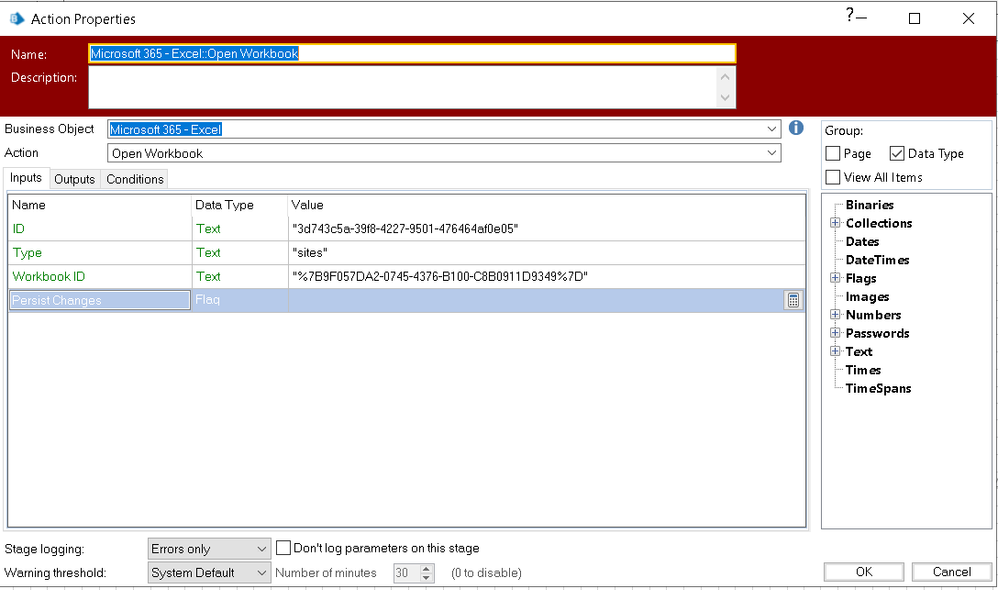
Task: Click the Workbook ID value cell
Action: pos(547,277)
